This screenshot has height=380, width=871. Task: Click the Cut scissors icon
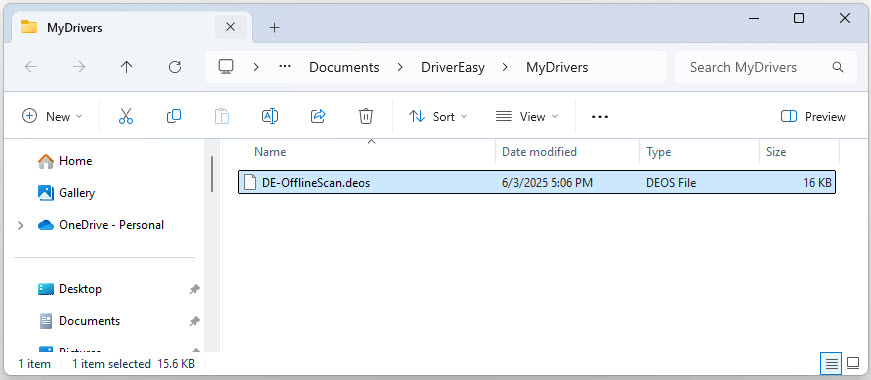126,116
